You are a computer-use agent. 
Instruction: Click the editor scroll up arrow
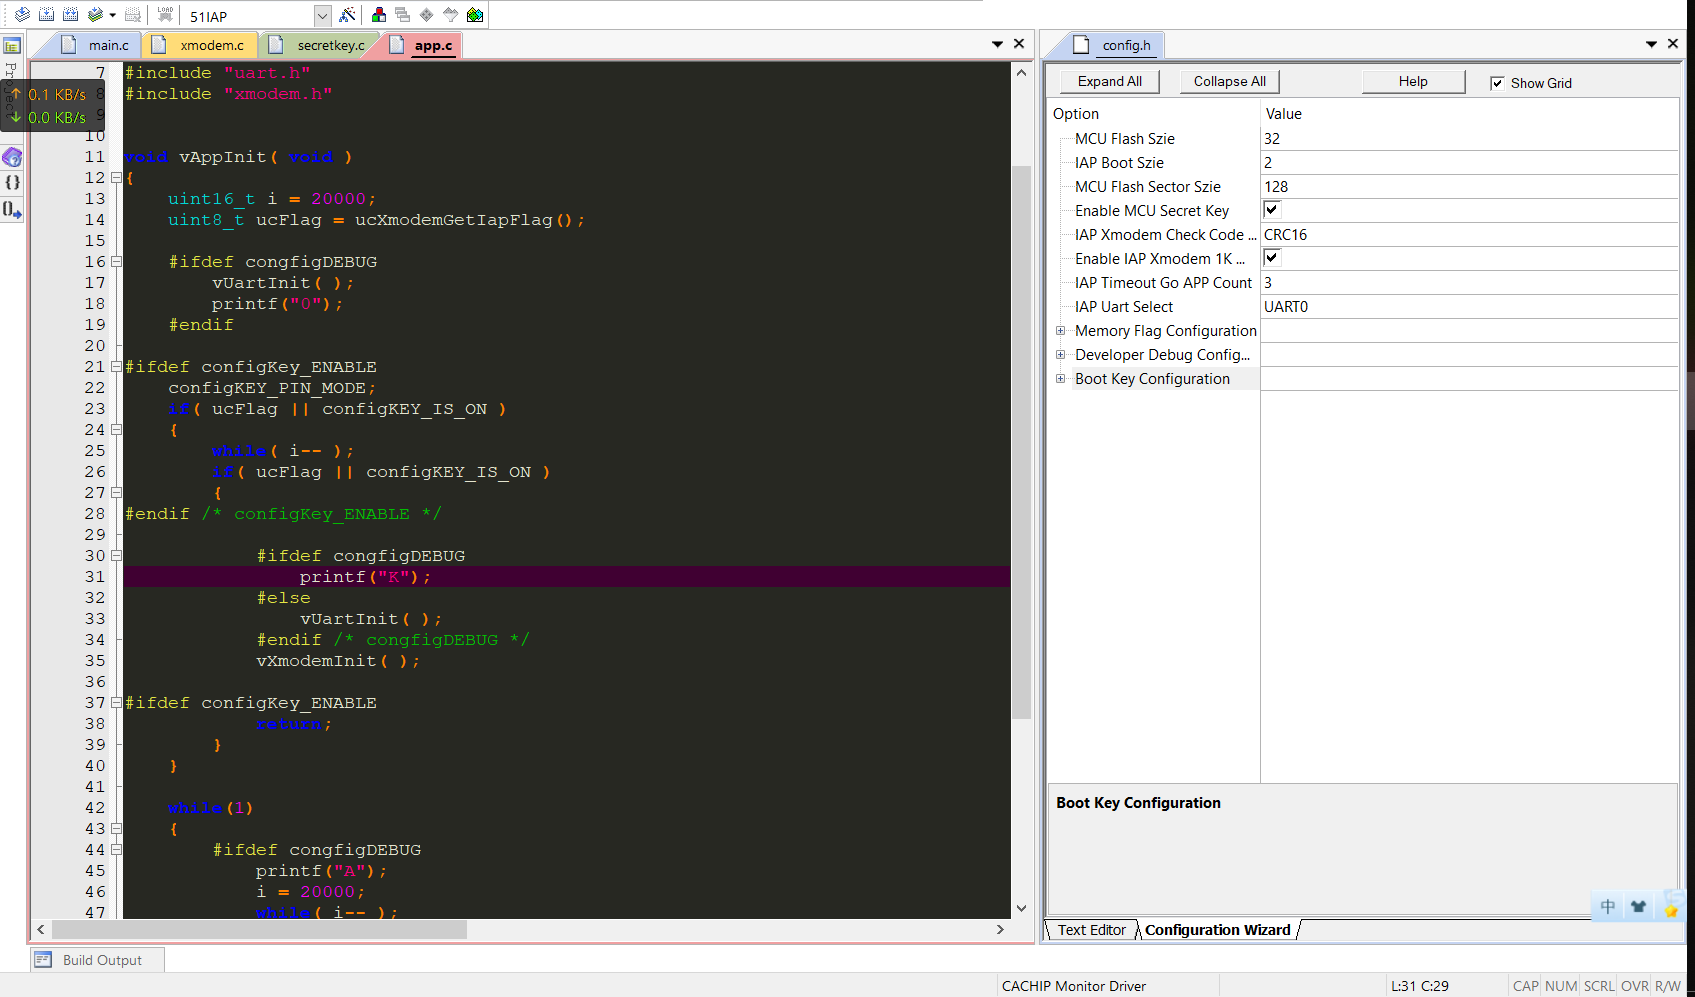pyautogui.click(x=1021, y=73)
